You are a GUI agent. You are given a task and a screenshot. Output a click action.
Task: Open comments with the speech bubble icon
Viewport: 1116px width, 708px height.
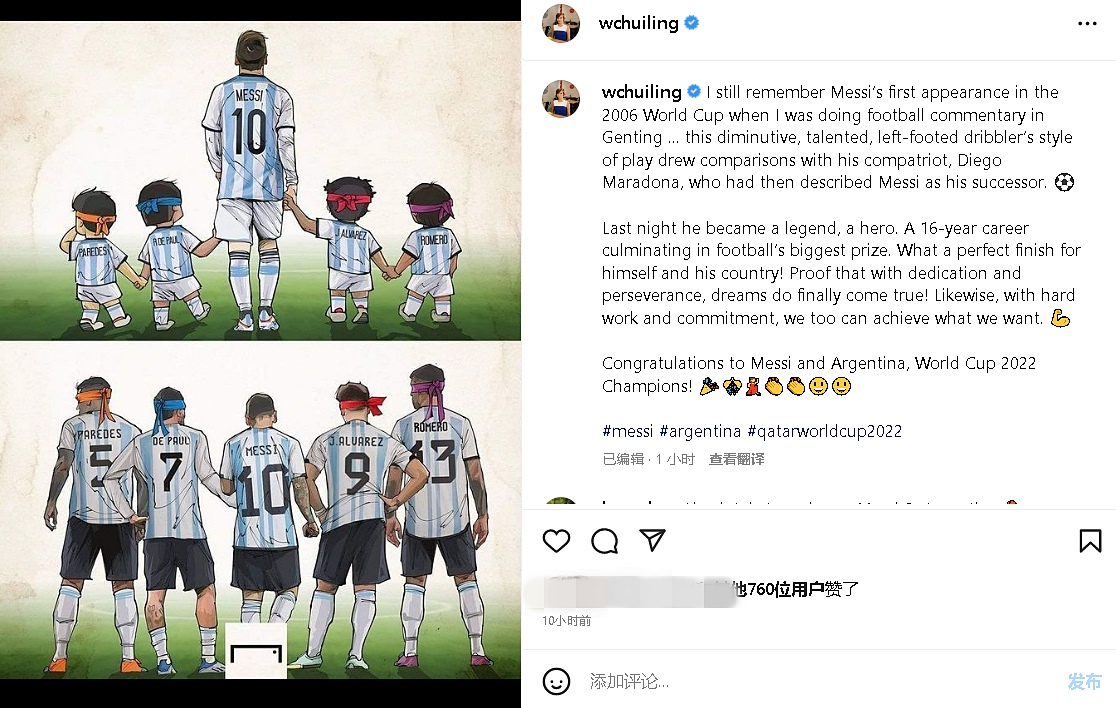(x=604, y=541)
